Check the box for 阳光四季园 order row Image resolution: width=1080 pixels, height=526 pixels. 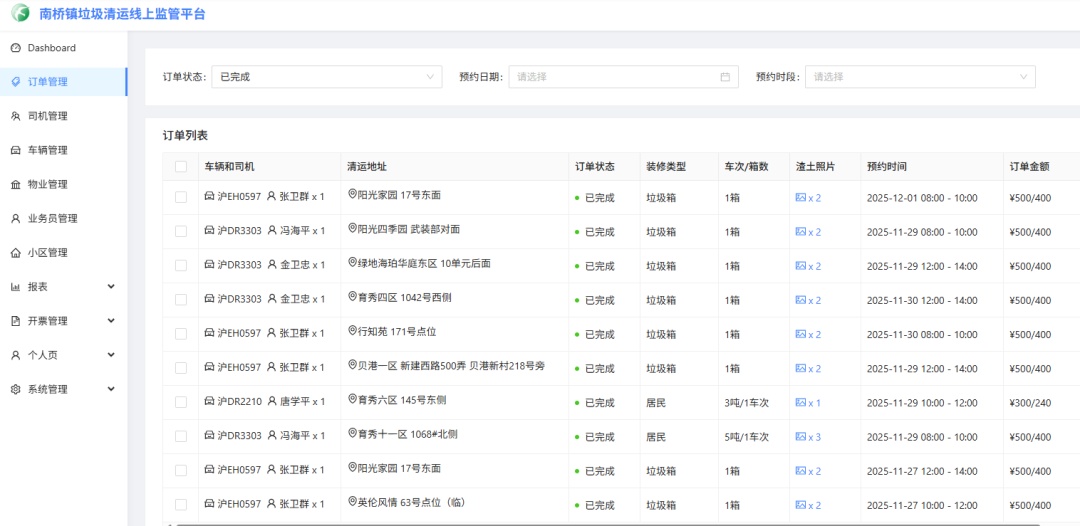[181, 231]
